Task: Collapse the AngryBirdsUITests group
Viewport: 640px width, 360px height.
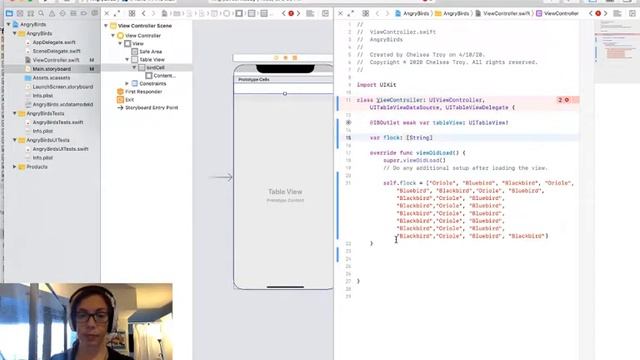Action: [x=15, y=140]
